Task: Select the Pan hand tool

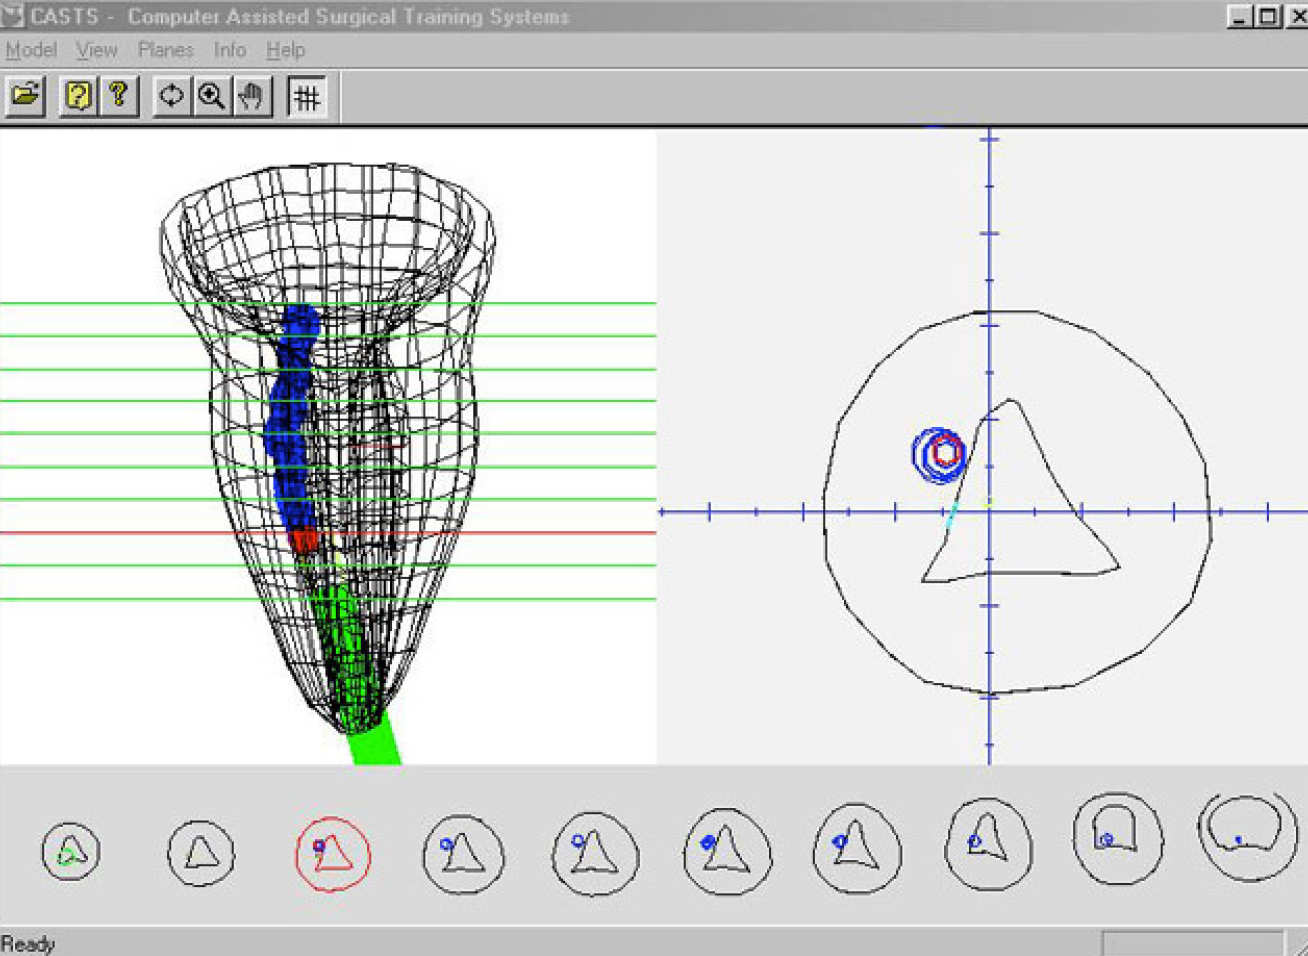Action: (252, 96)
